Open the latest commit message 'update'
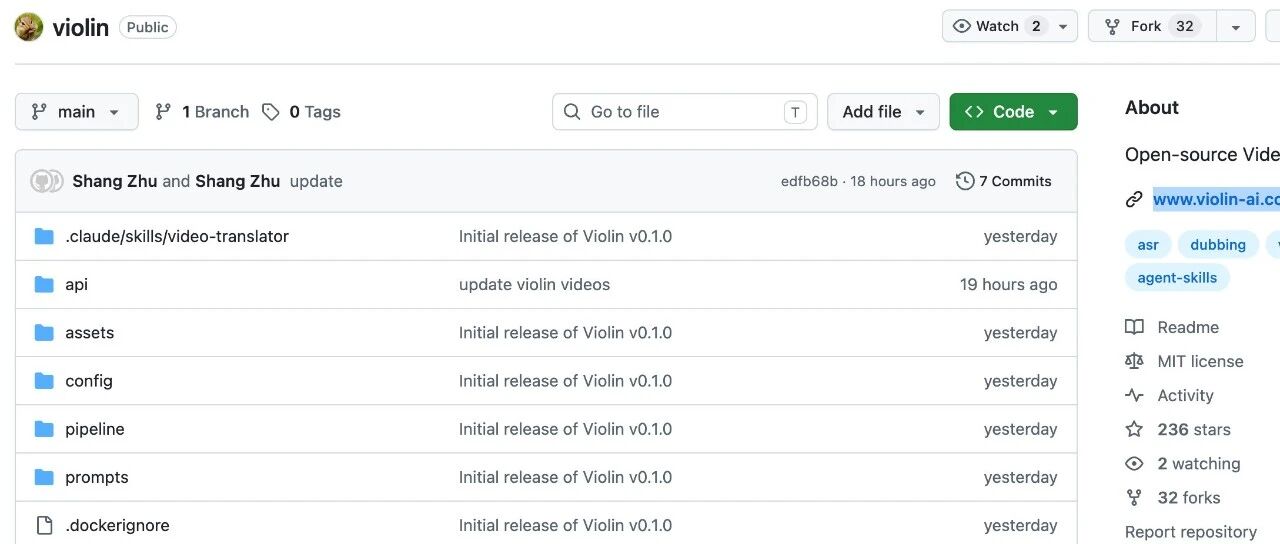Viewport: 1280px width, 544px height. [x=316, y=181]
